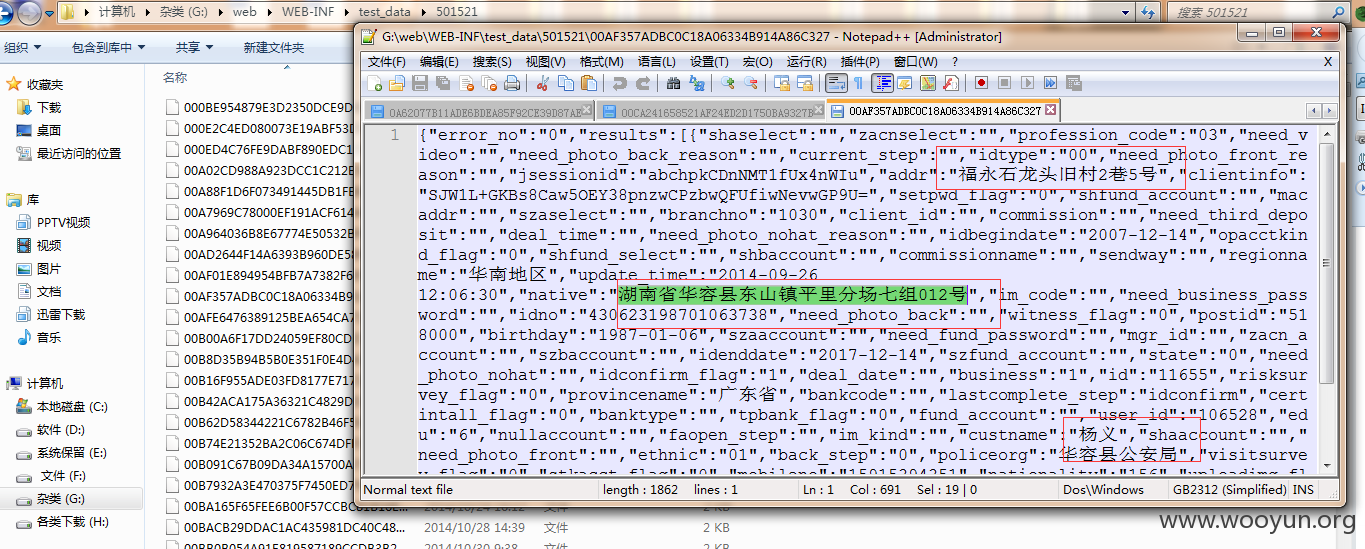
Task: Click line number 1 in the editor margin
Action: pyautogui.click(x=396, y=135)
